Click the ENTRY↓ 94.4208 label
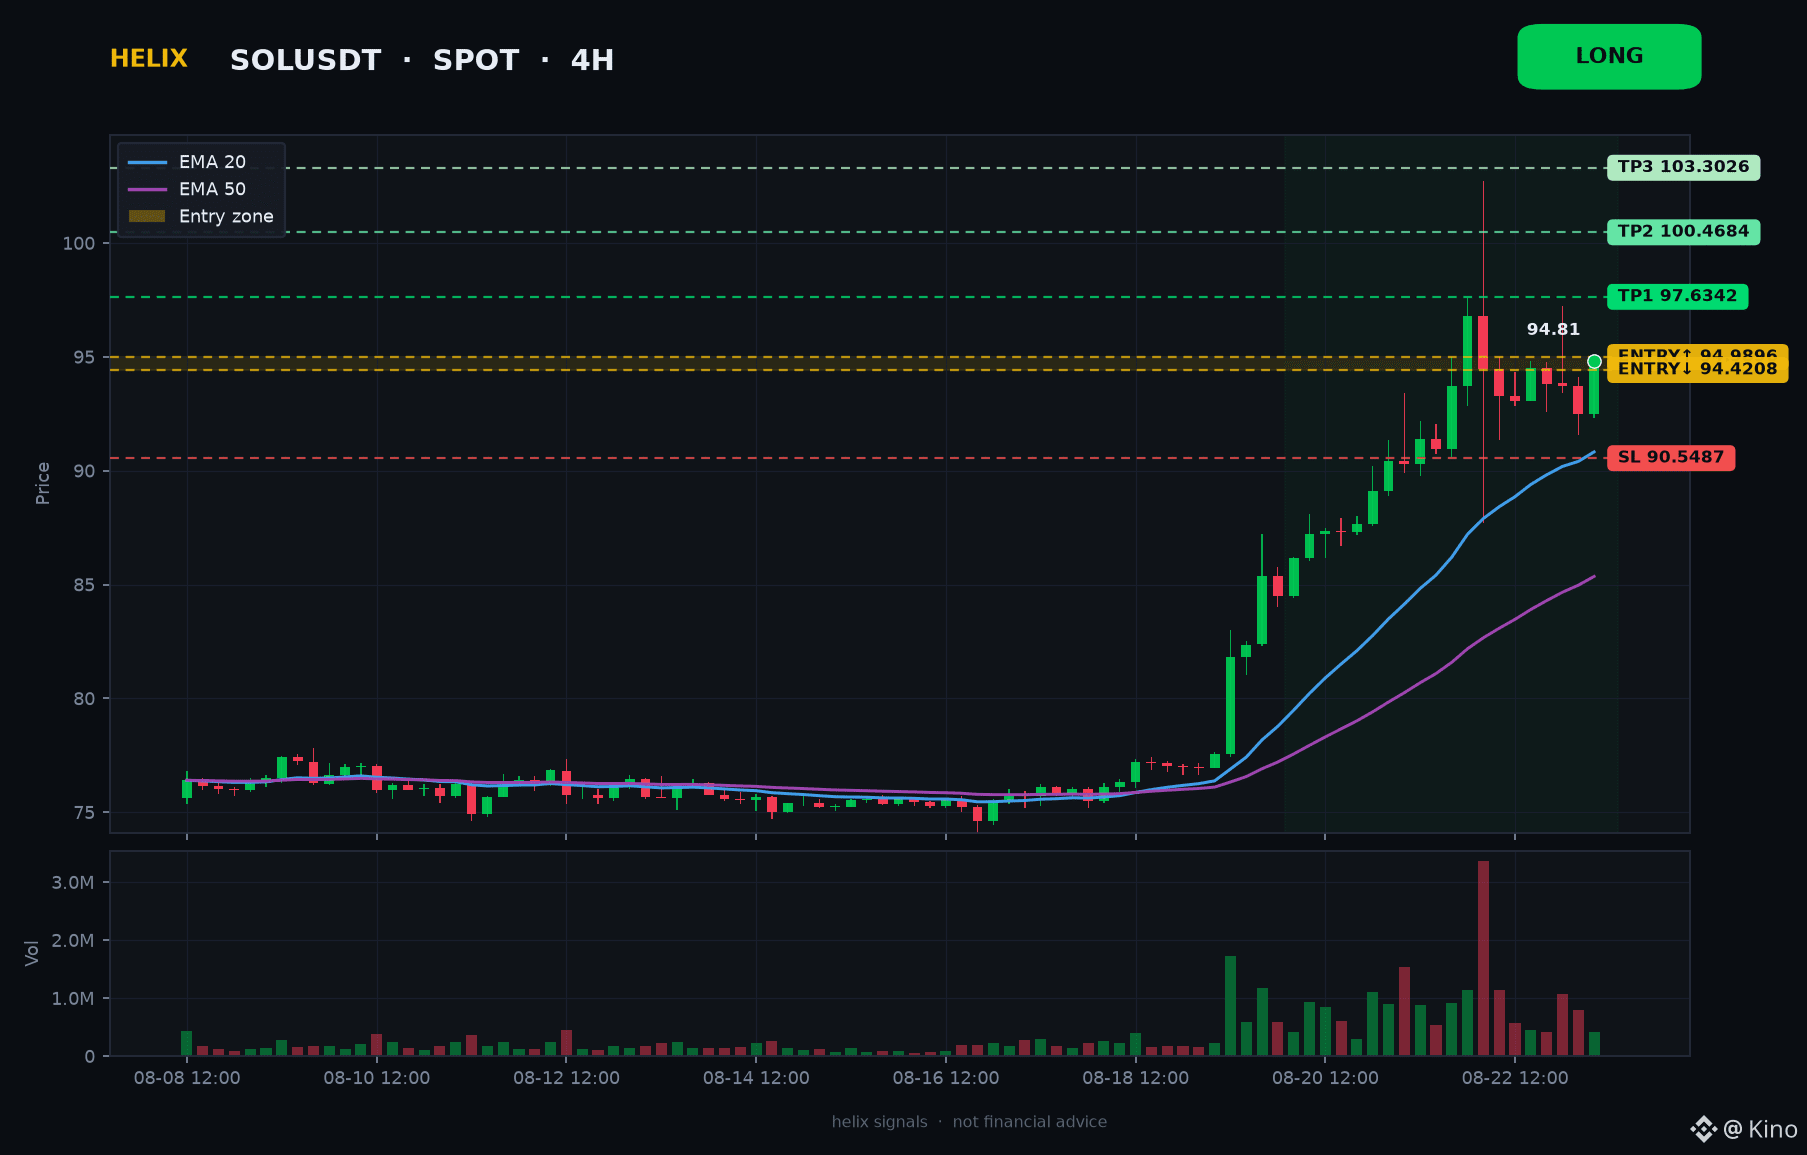This screenshot has width=1807, height=1155. coord(1697,370)
